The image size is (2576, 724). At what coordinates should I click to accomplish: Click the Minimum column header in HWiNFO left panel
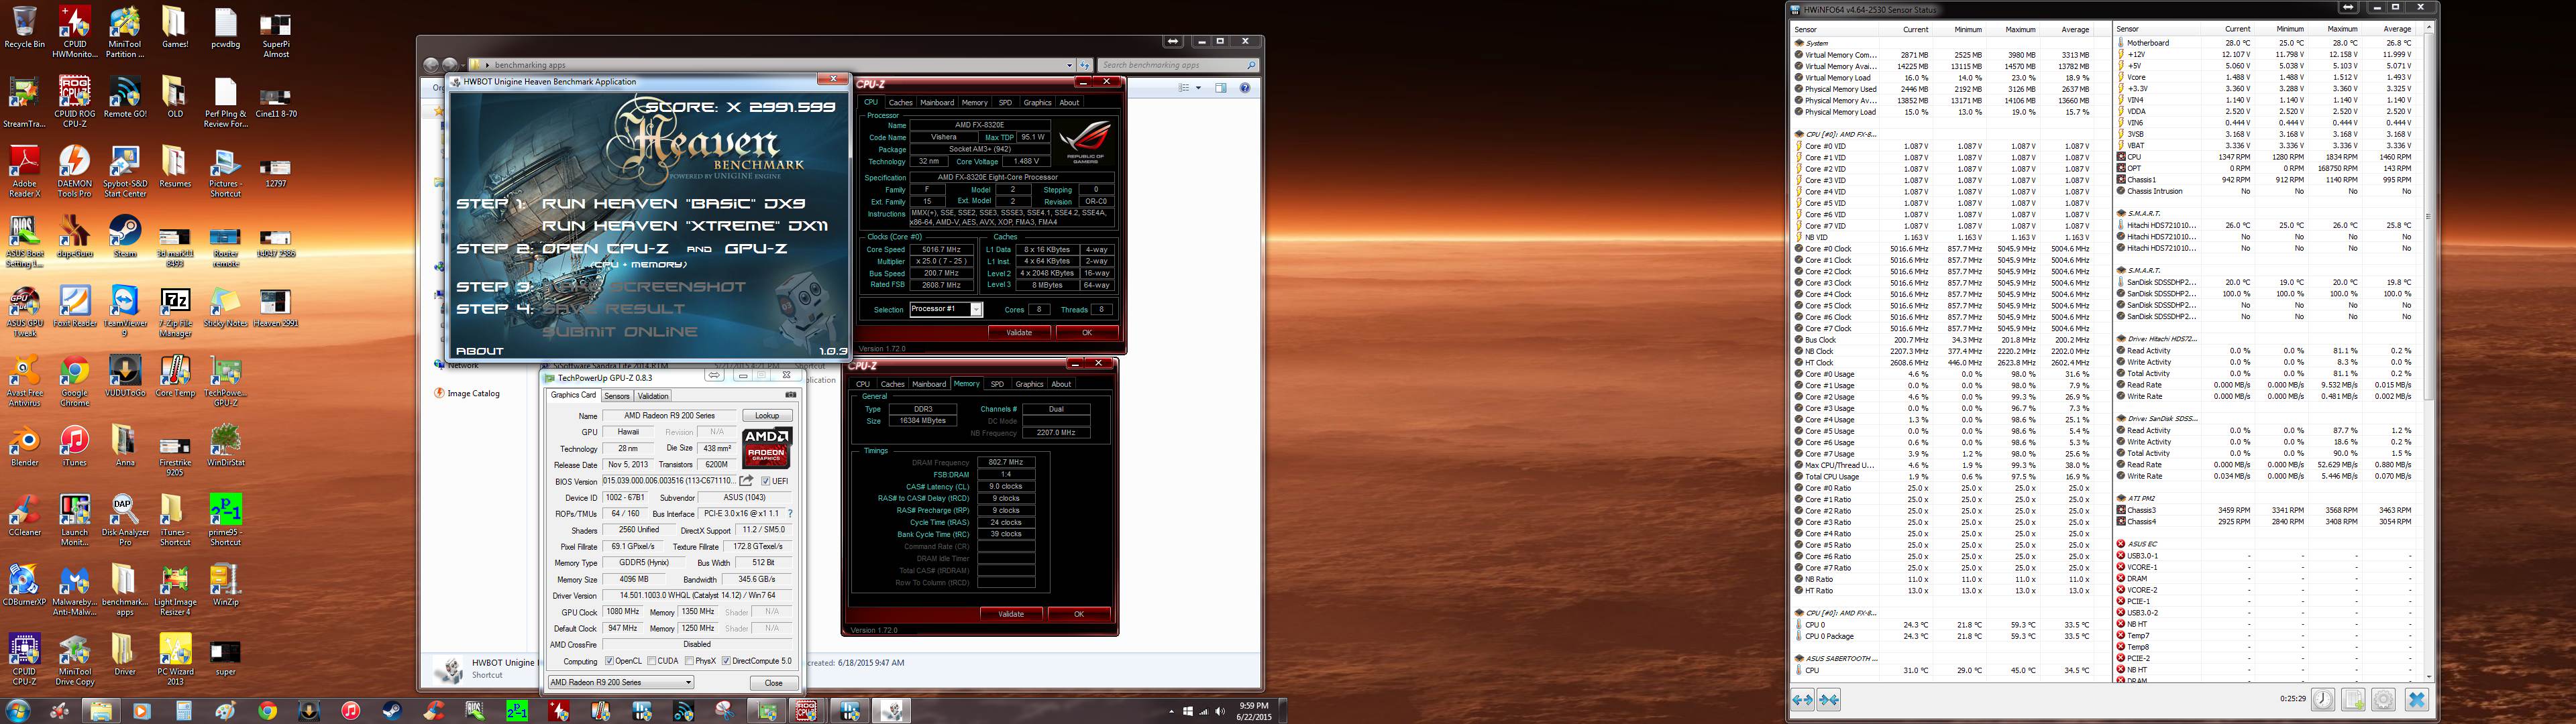pos(1968,29)
